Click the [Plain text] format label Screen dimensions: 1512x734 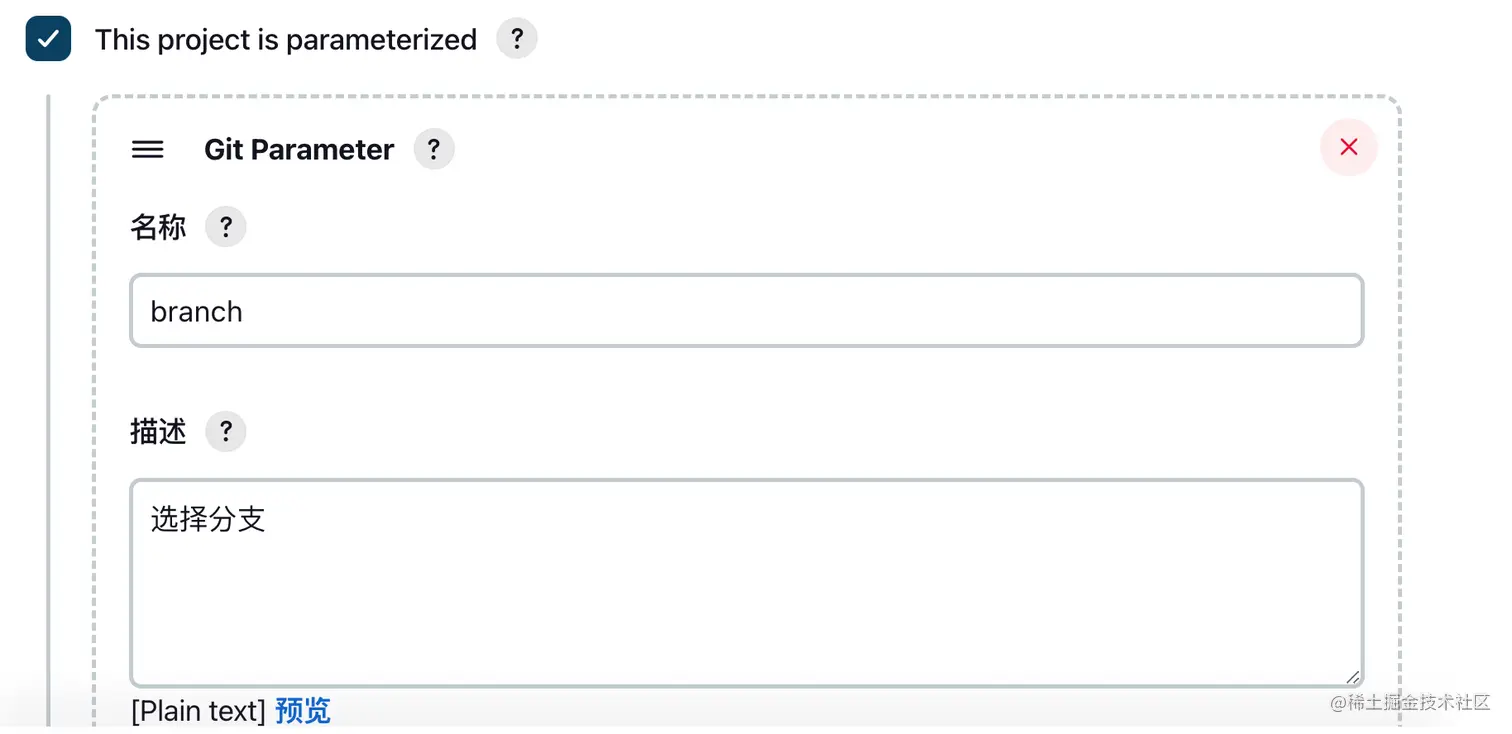198,711
